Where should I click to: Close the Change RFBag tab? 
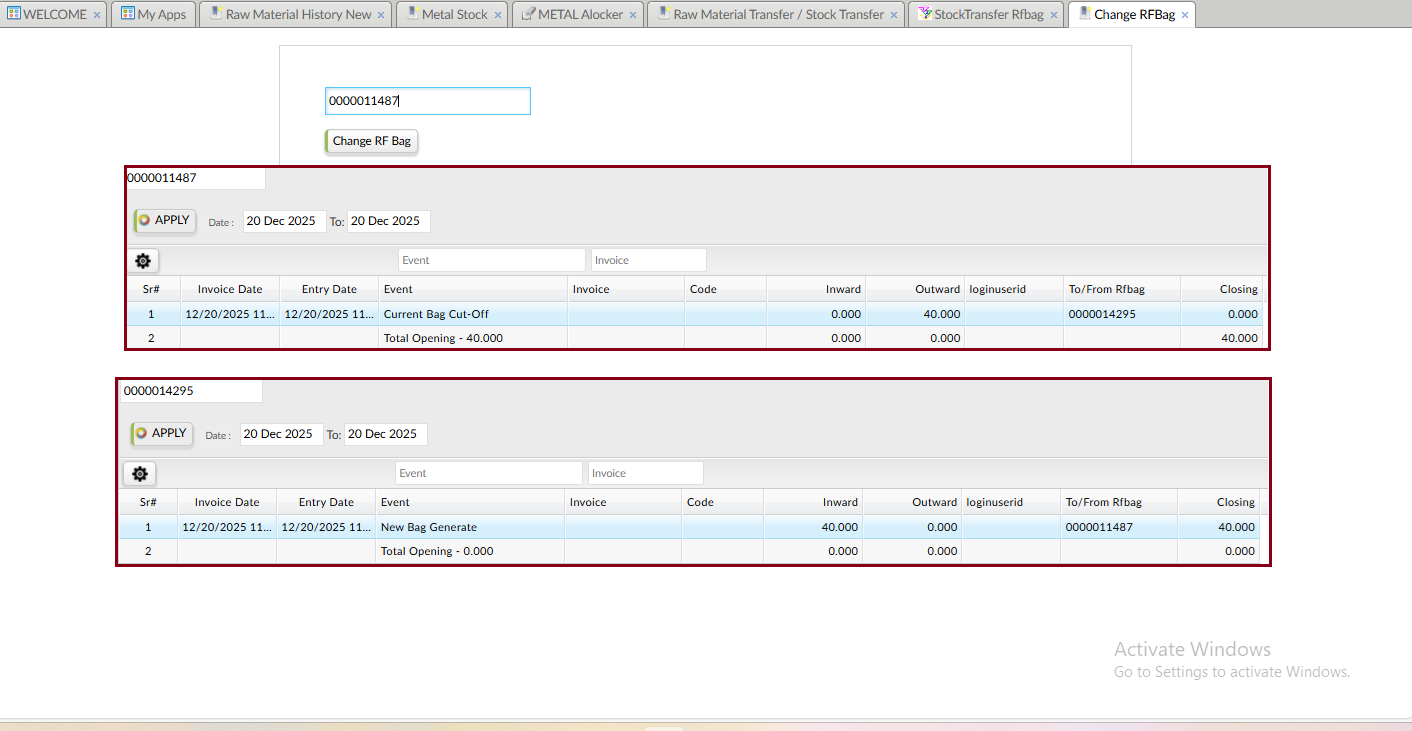click(x=1185, y=15)
